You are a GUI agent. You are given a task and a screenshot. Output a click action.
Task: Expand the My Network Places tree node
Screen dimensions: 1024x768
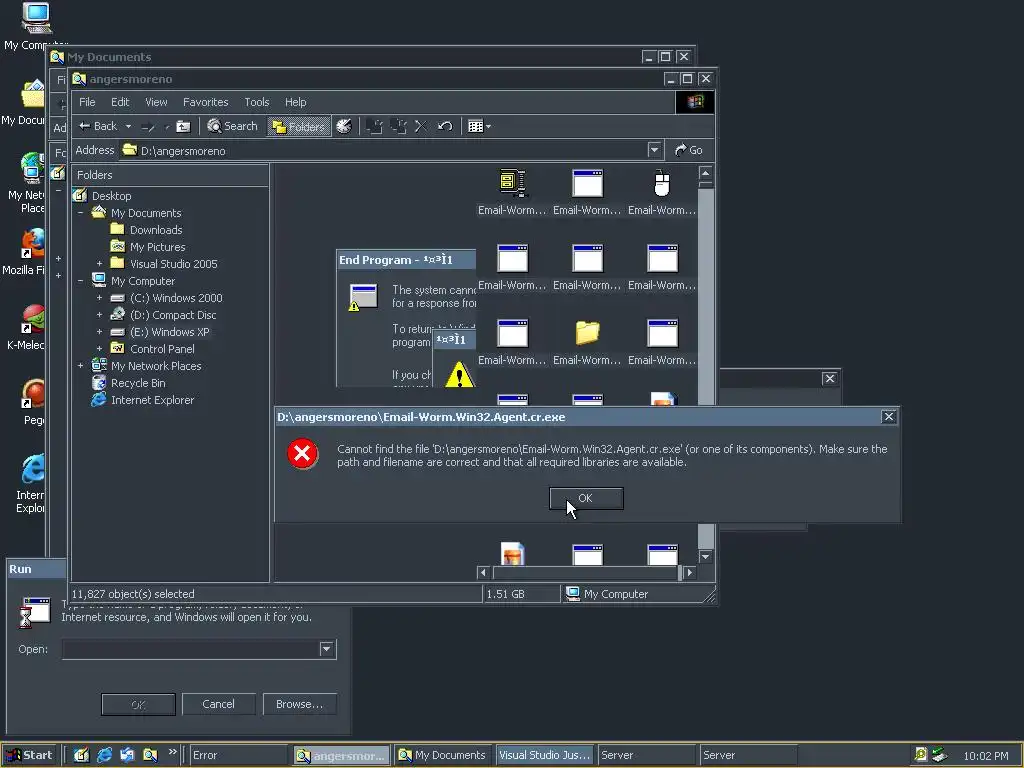pos(80,366)
